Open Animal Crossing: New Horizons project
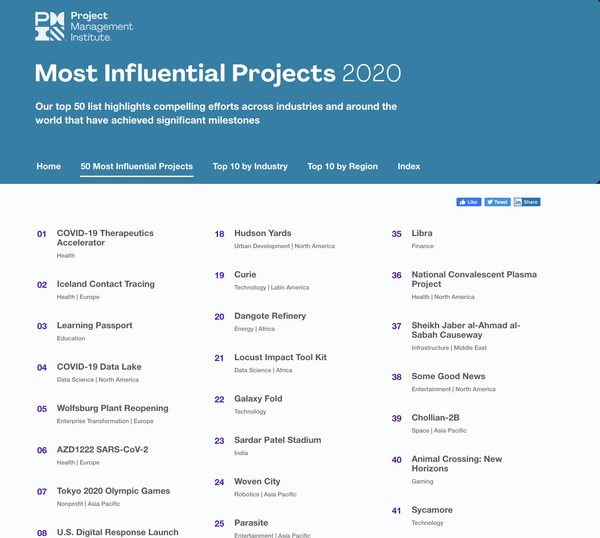 point(457,464)
